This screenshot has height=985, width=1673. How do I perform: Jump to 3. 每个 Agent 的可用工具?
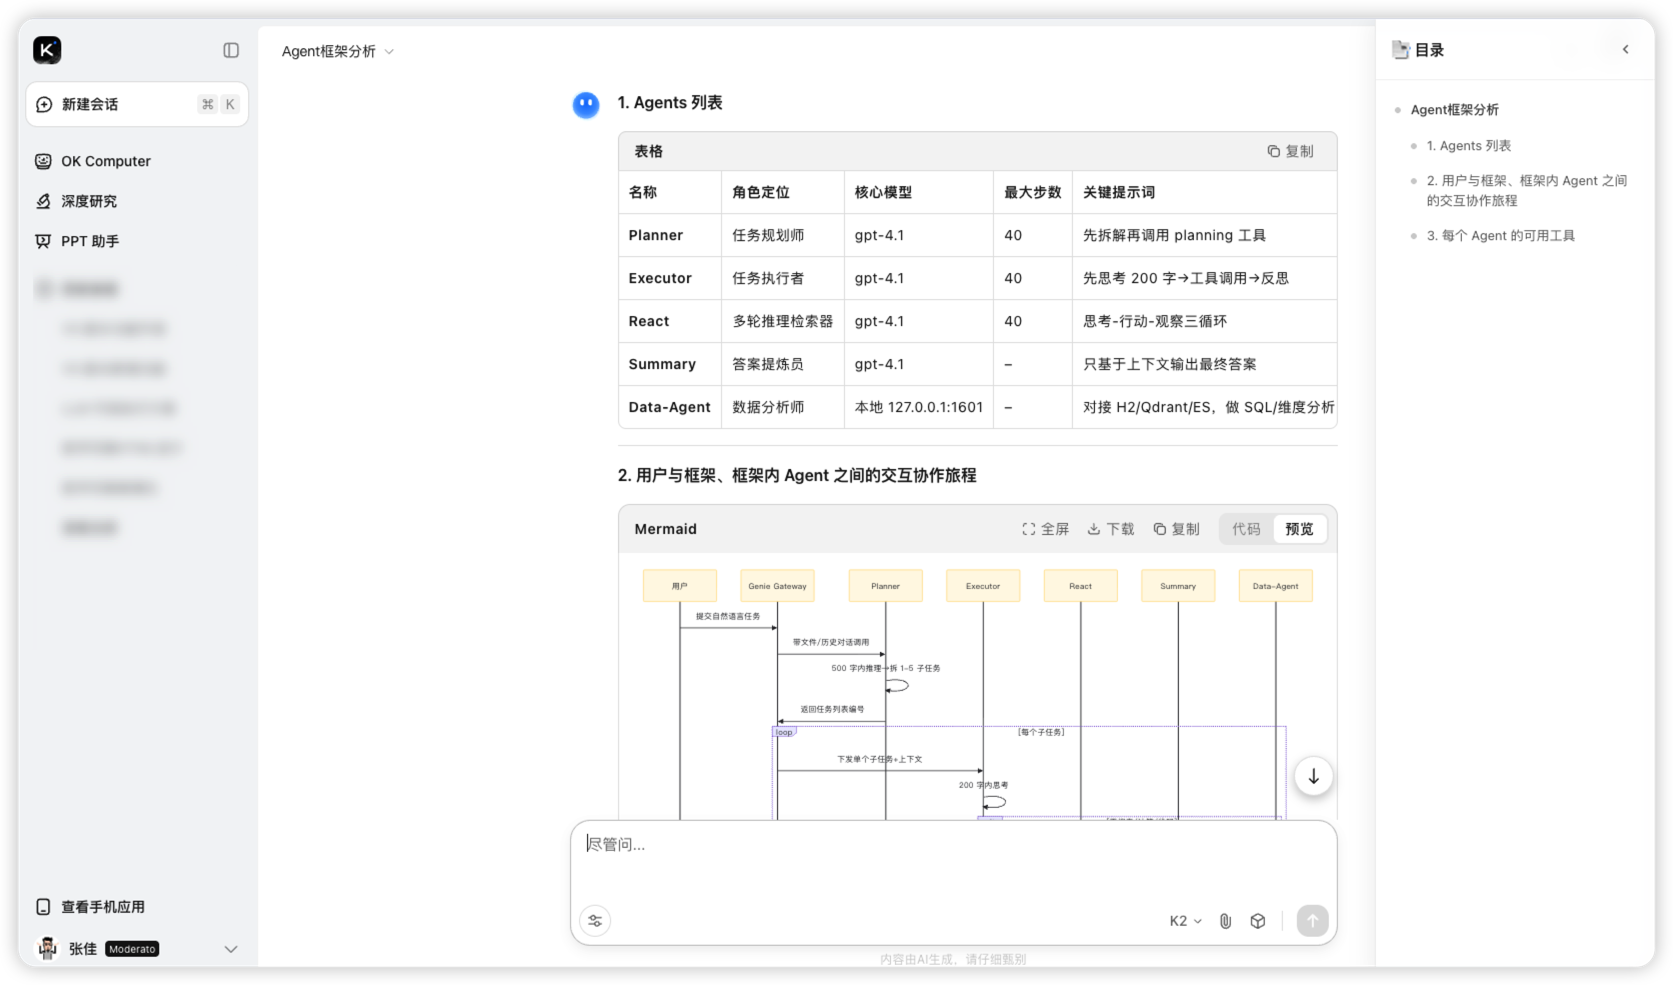coord(1500,236)
